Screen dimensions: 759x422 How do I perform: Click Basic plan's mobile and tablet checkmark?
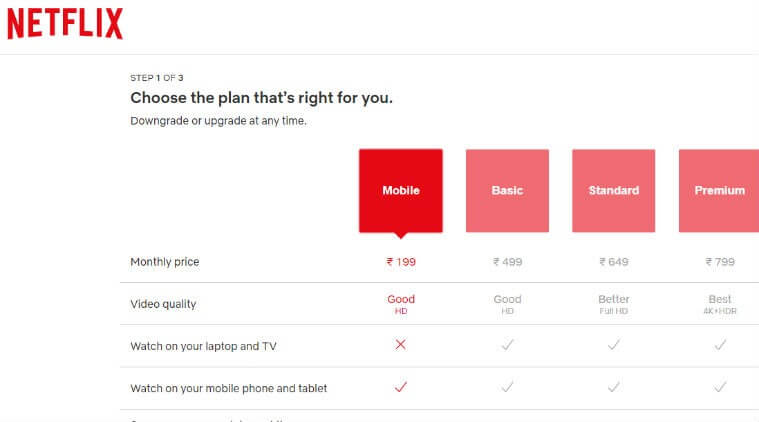coord(507,387)
